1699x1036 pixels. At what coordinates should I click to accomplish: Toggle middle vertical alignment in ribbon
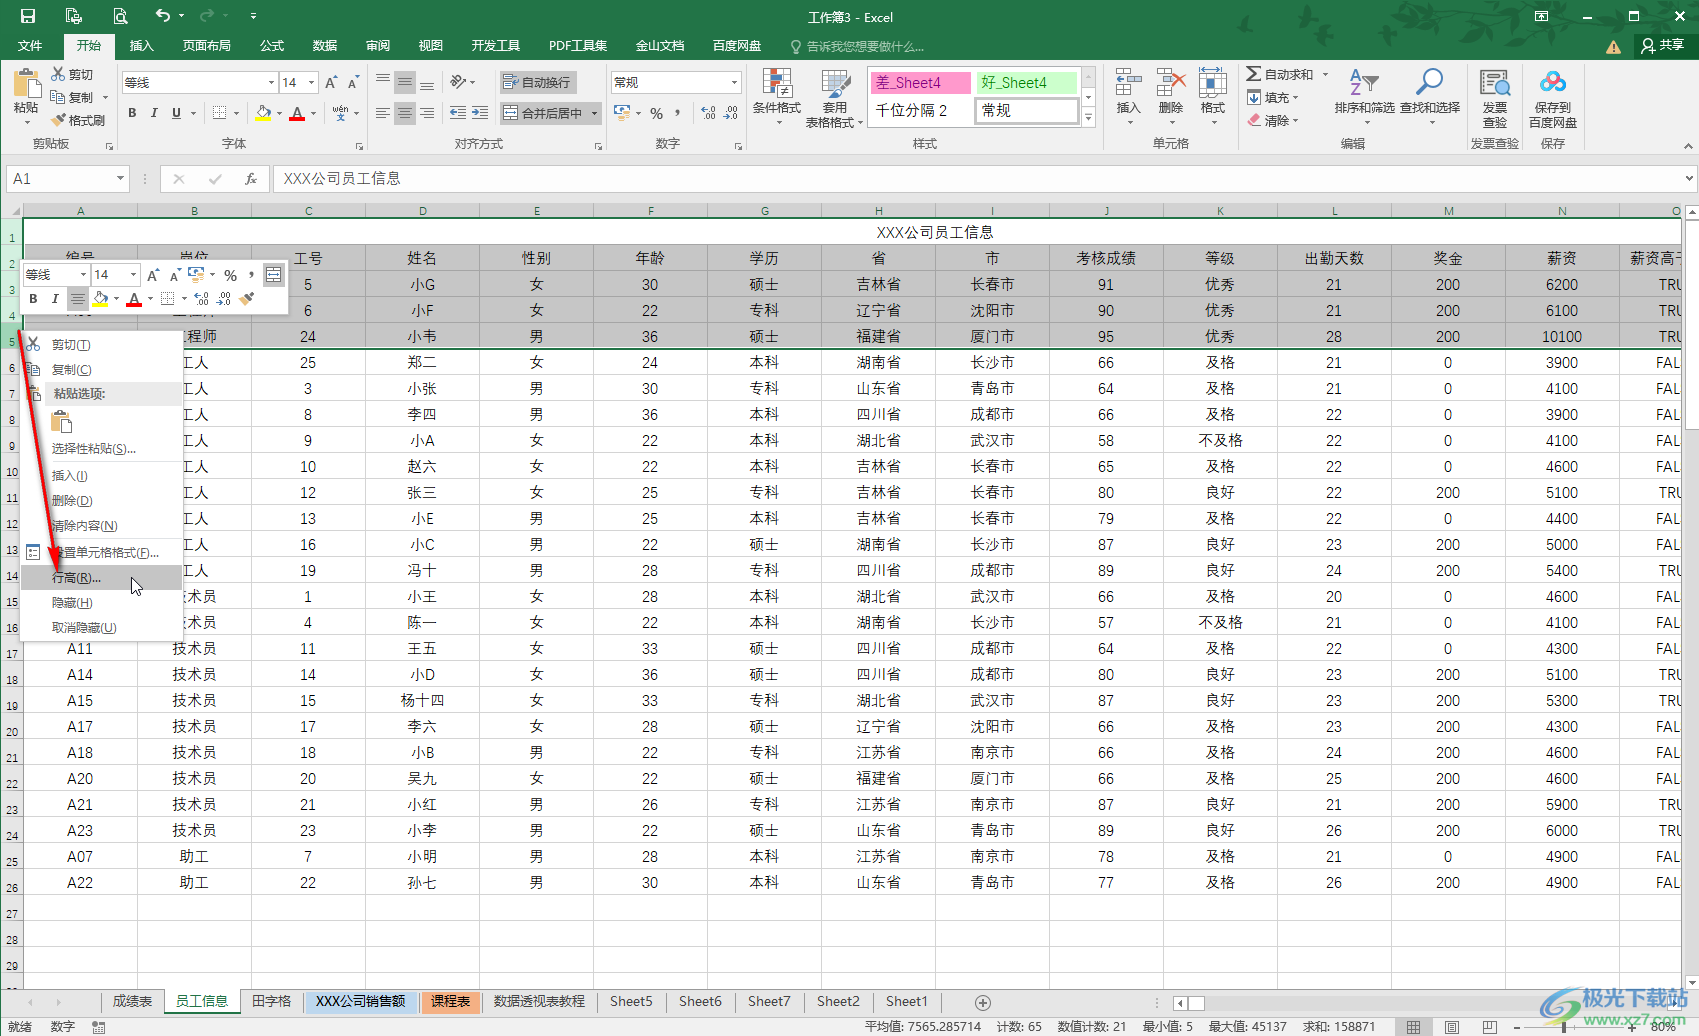point(405,82)
